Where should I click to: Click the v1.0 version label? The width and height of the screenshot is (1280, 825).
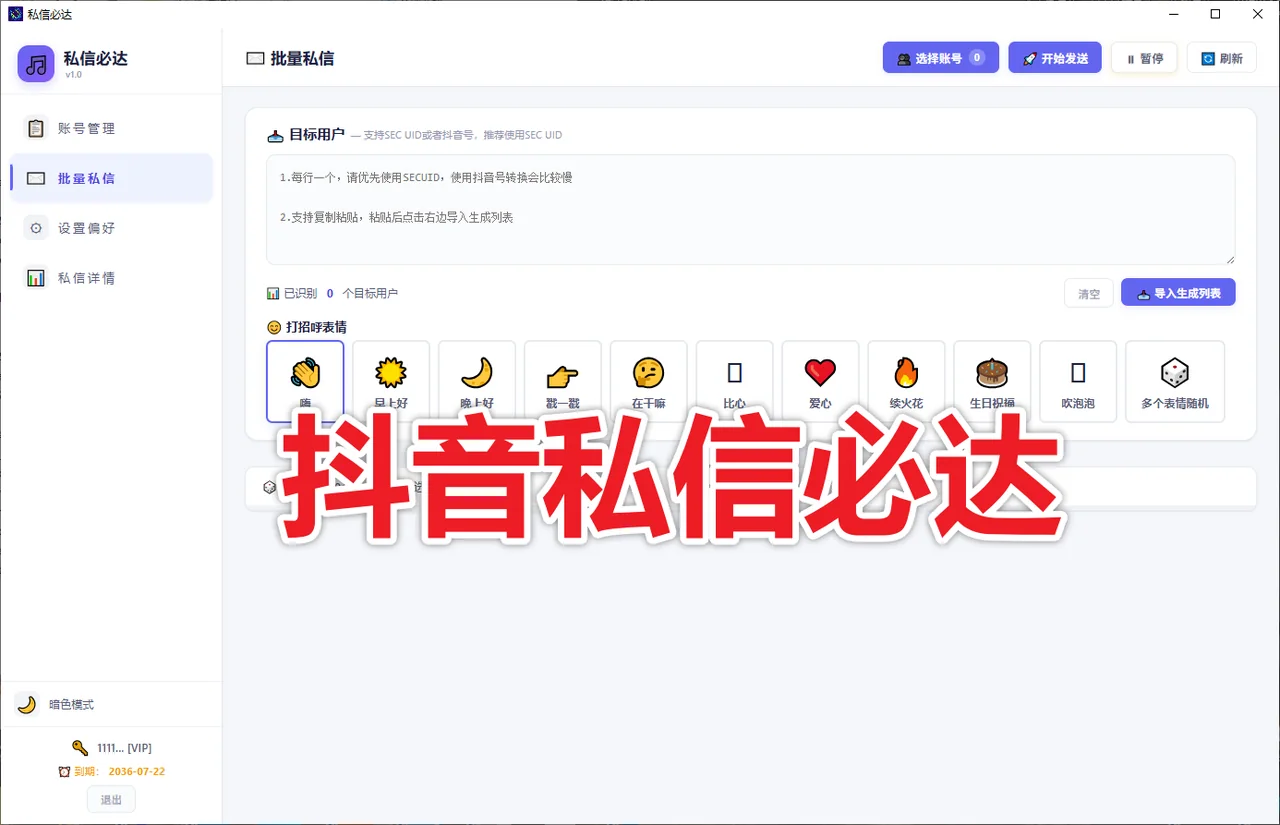pyautogui.click(x=74, y=74)
